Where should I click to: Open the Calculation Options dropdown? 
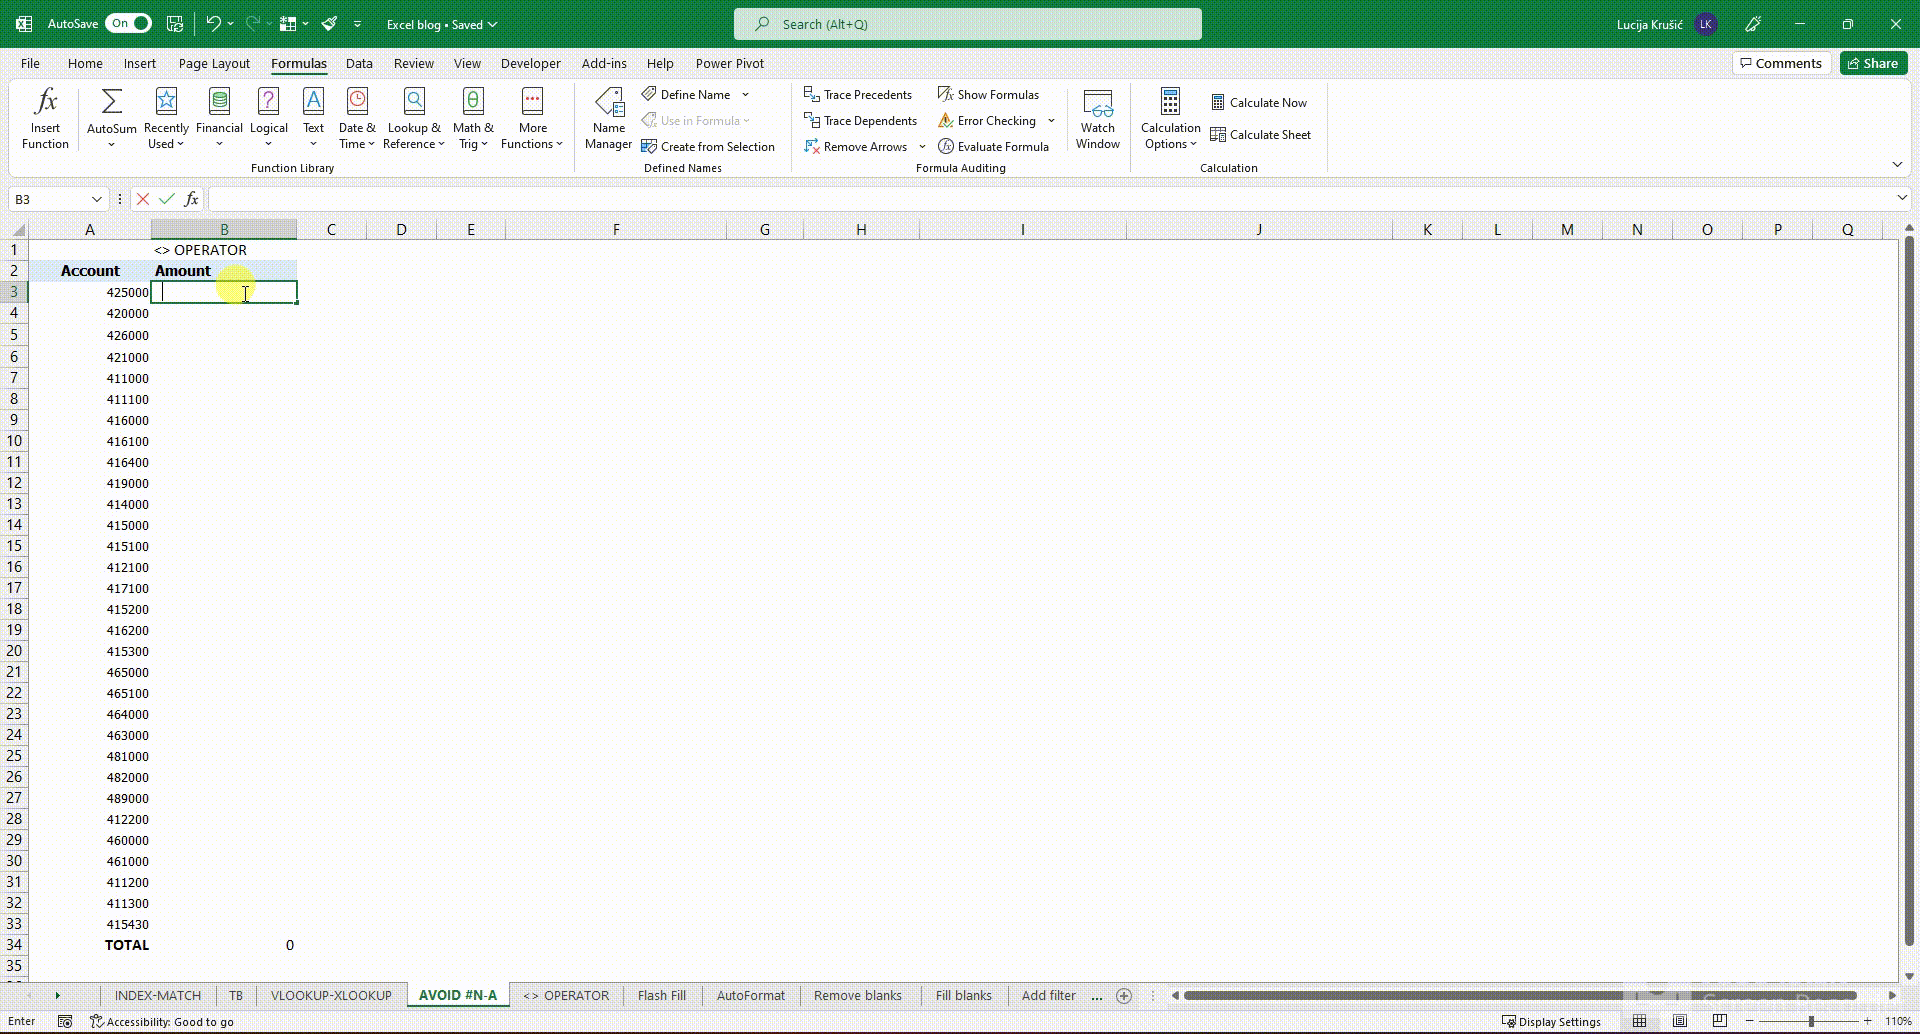[x=1170, y=118]
